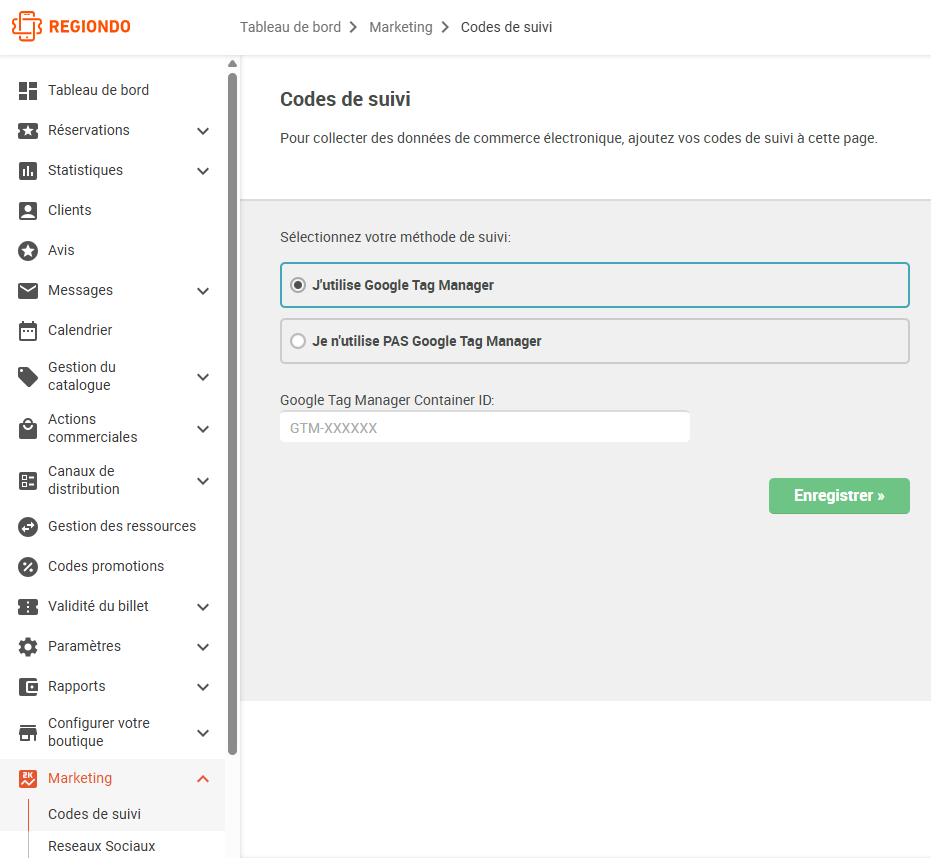Expand the Messages submenu chevron

pyautogui.click(x=203, y=290)
